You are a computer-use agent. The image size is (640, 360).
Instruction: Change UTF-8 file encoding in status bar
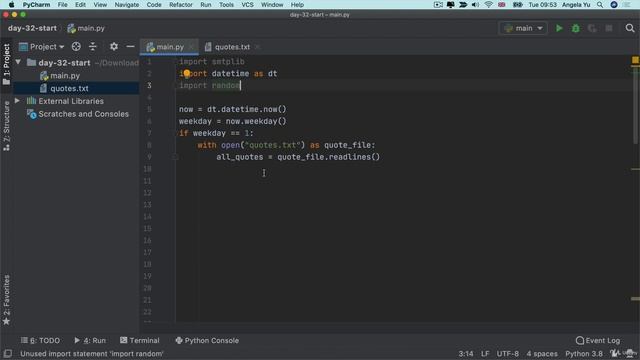pos(507,353)
